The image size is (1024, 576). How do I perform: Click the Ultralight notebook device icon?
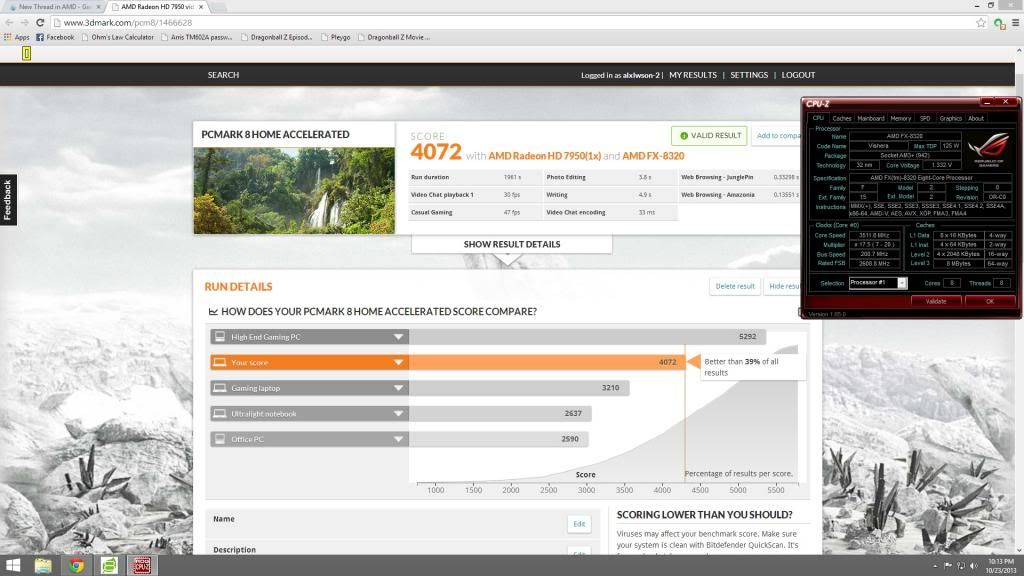pos(220,413)
